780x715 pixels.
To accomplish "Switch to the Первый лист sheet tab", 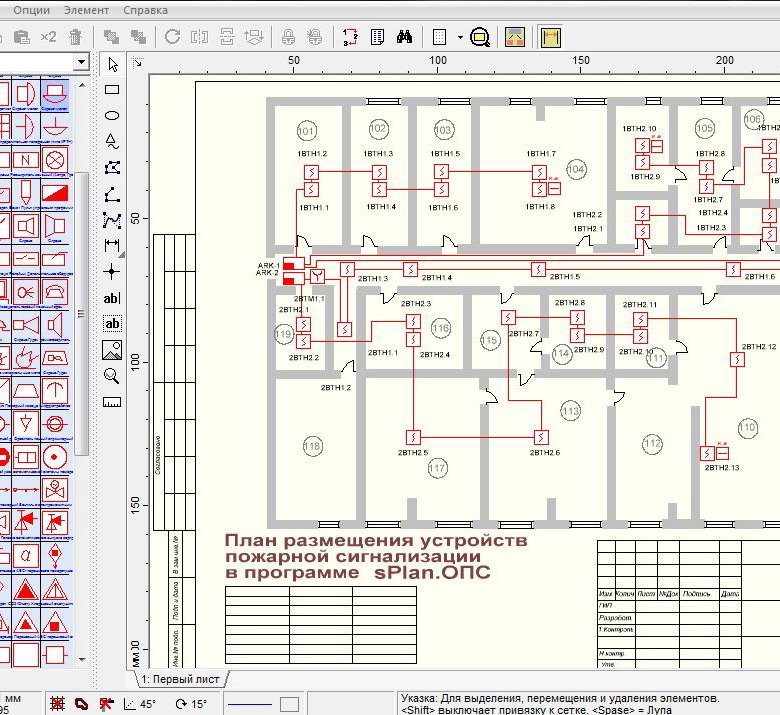I will coord(178,679).
